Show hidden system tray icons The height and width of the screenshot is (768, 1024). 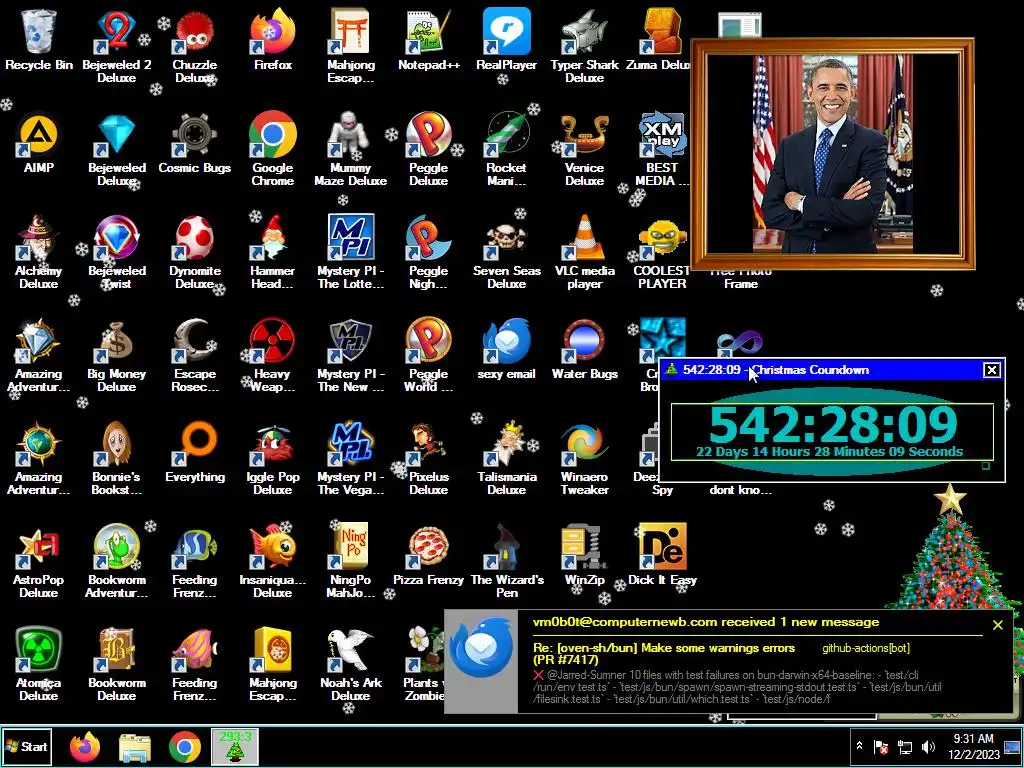[859, 746]
